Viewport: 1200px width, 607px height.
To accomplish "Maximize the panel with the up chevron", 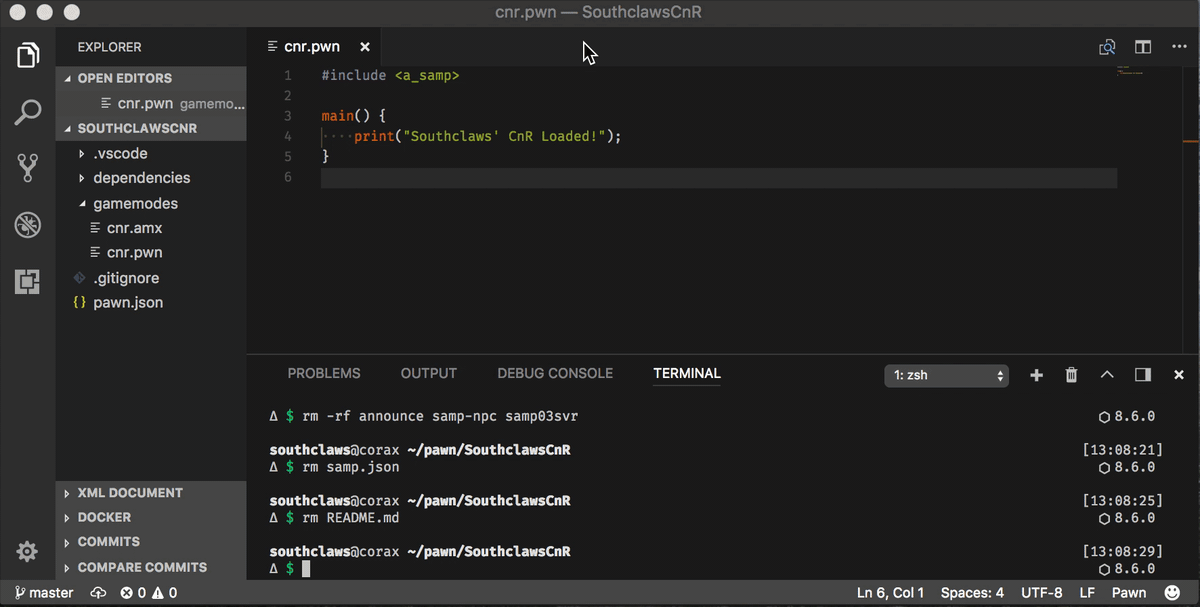I will pos(1107,375).
